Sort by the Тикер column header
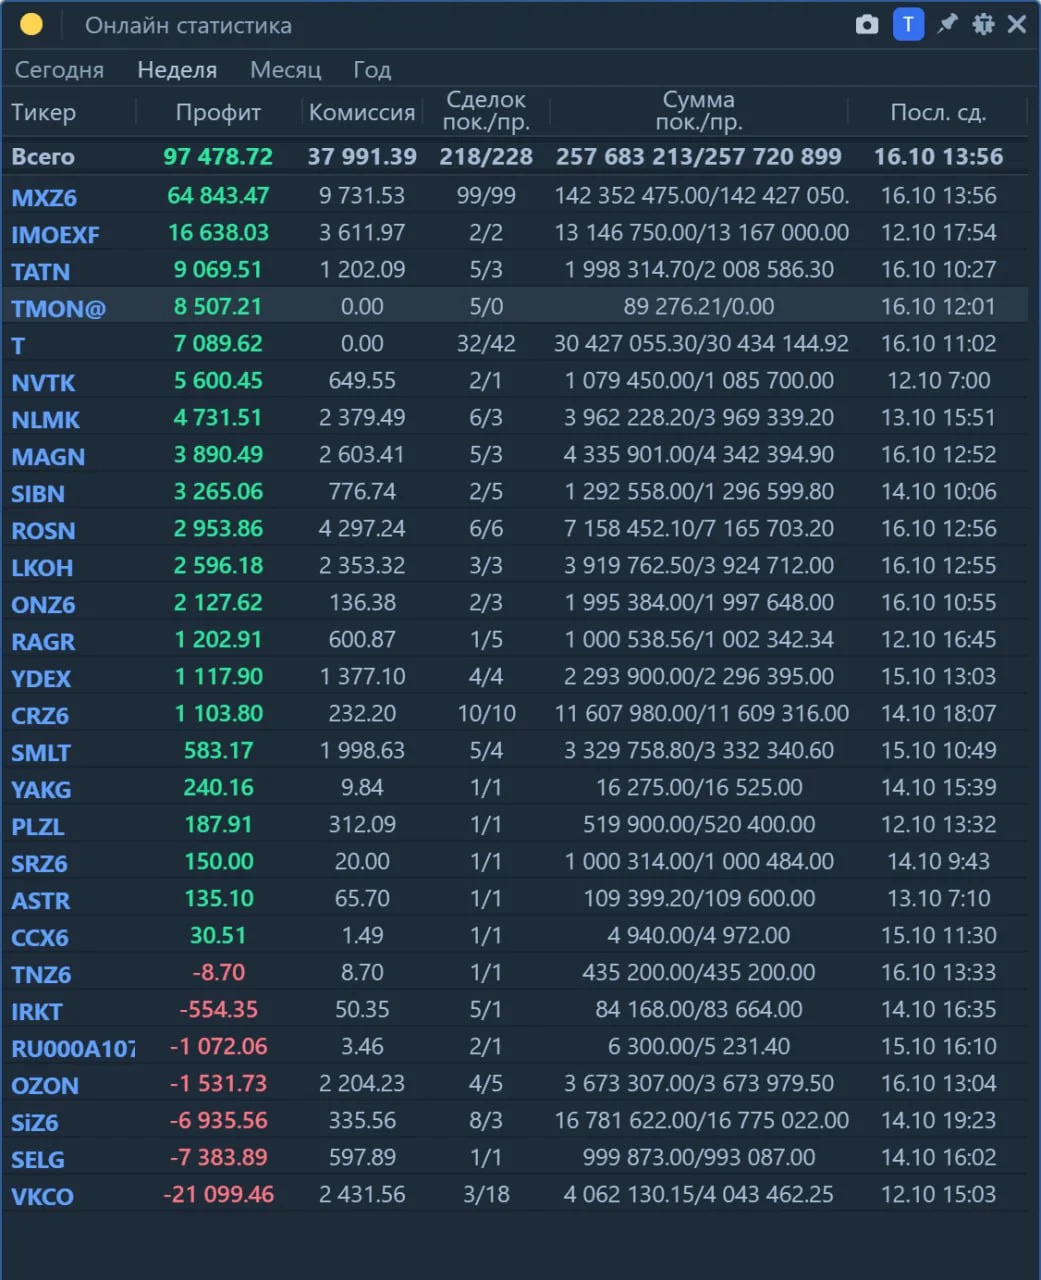Screen dimensions: 1041x1280 pyautogui.click(x=43, y=112)
